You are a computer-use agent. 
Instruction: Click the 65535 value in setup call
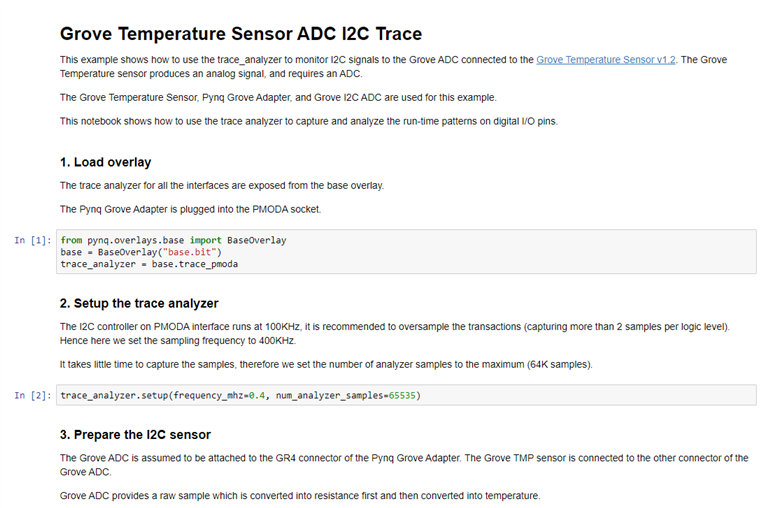click(402, 395)
